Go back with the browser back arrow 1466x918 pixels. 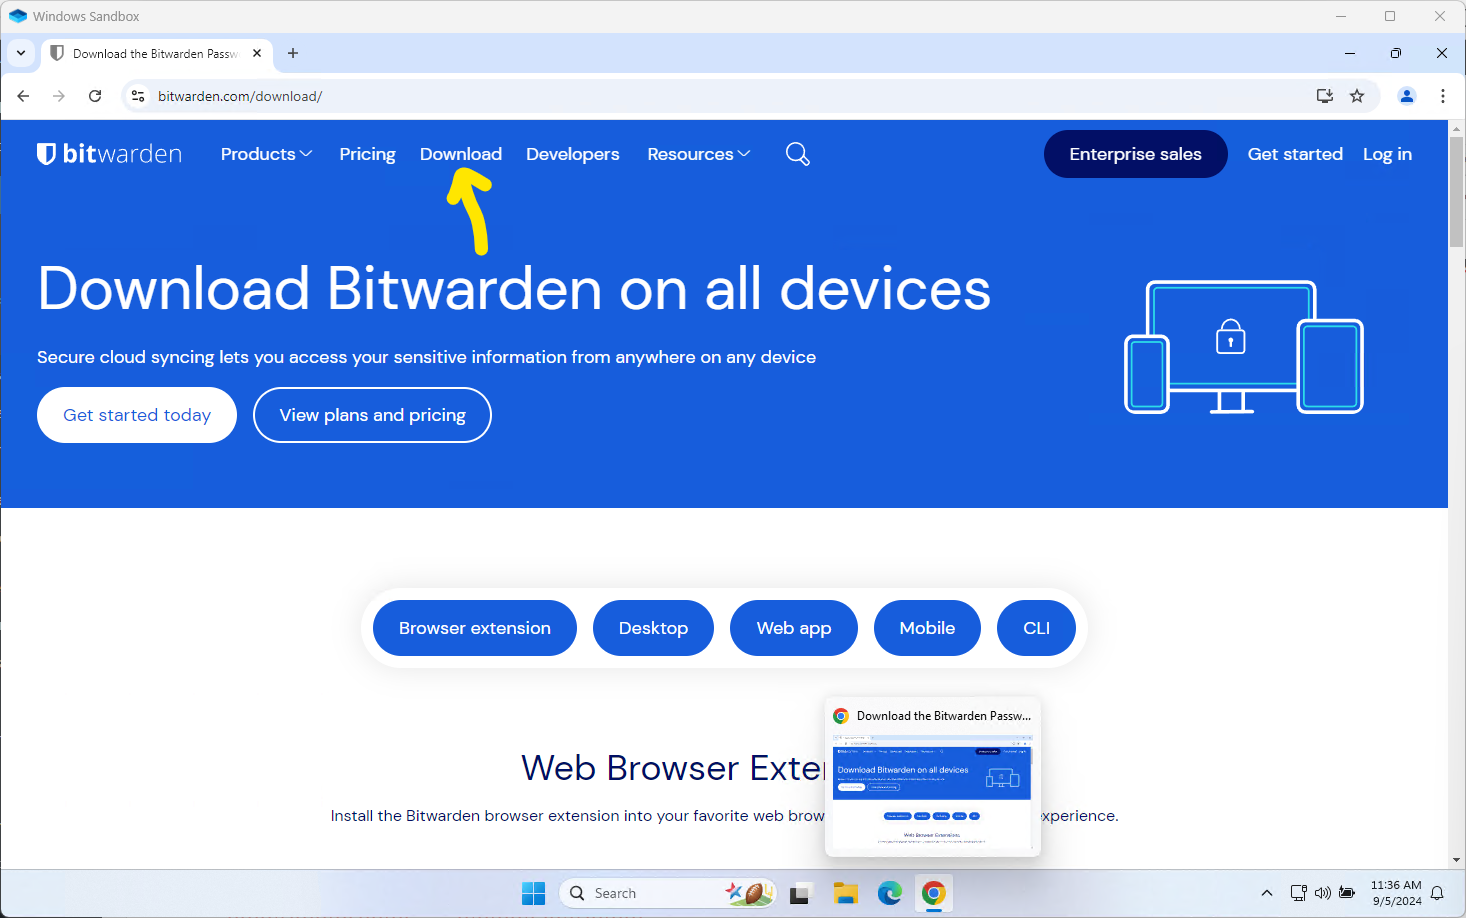[24, 96]
